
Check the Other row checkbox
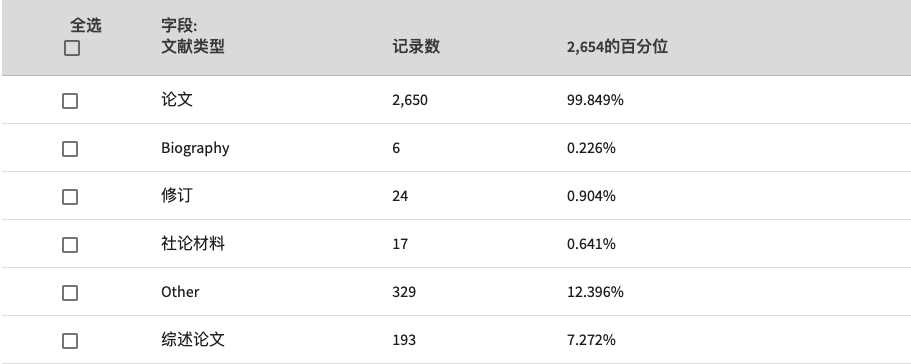click(70, 293)
